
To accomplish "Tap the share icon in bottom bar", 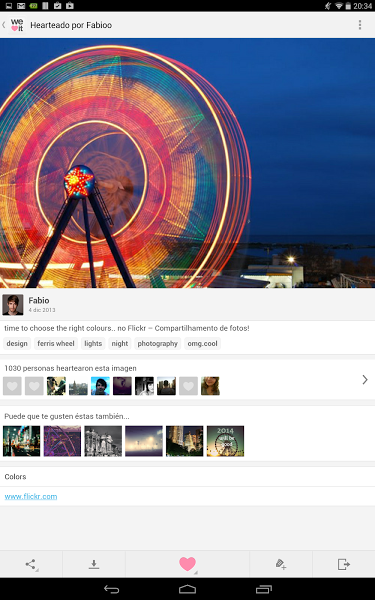I will [x=31, y=564].
